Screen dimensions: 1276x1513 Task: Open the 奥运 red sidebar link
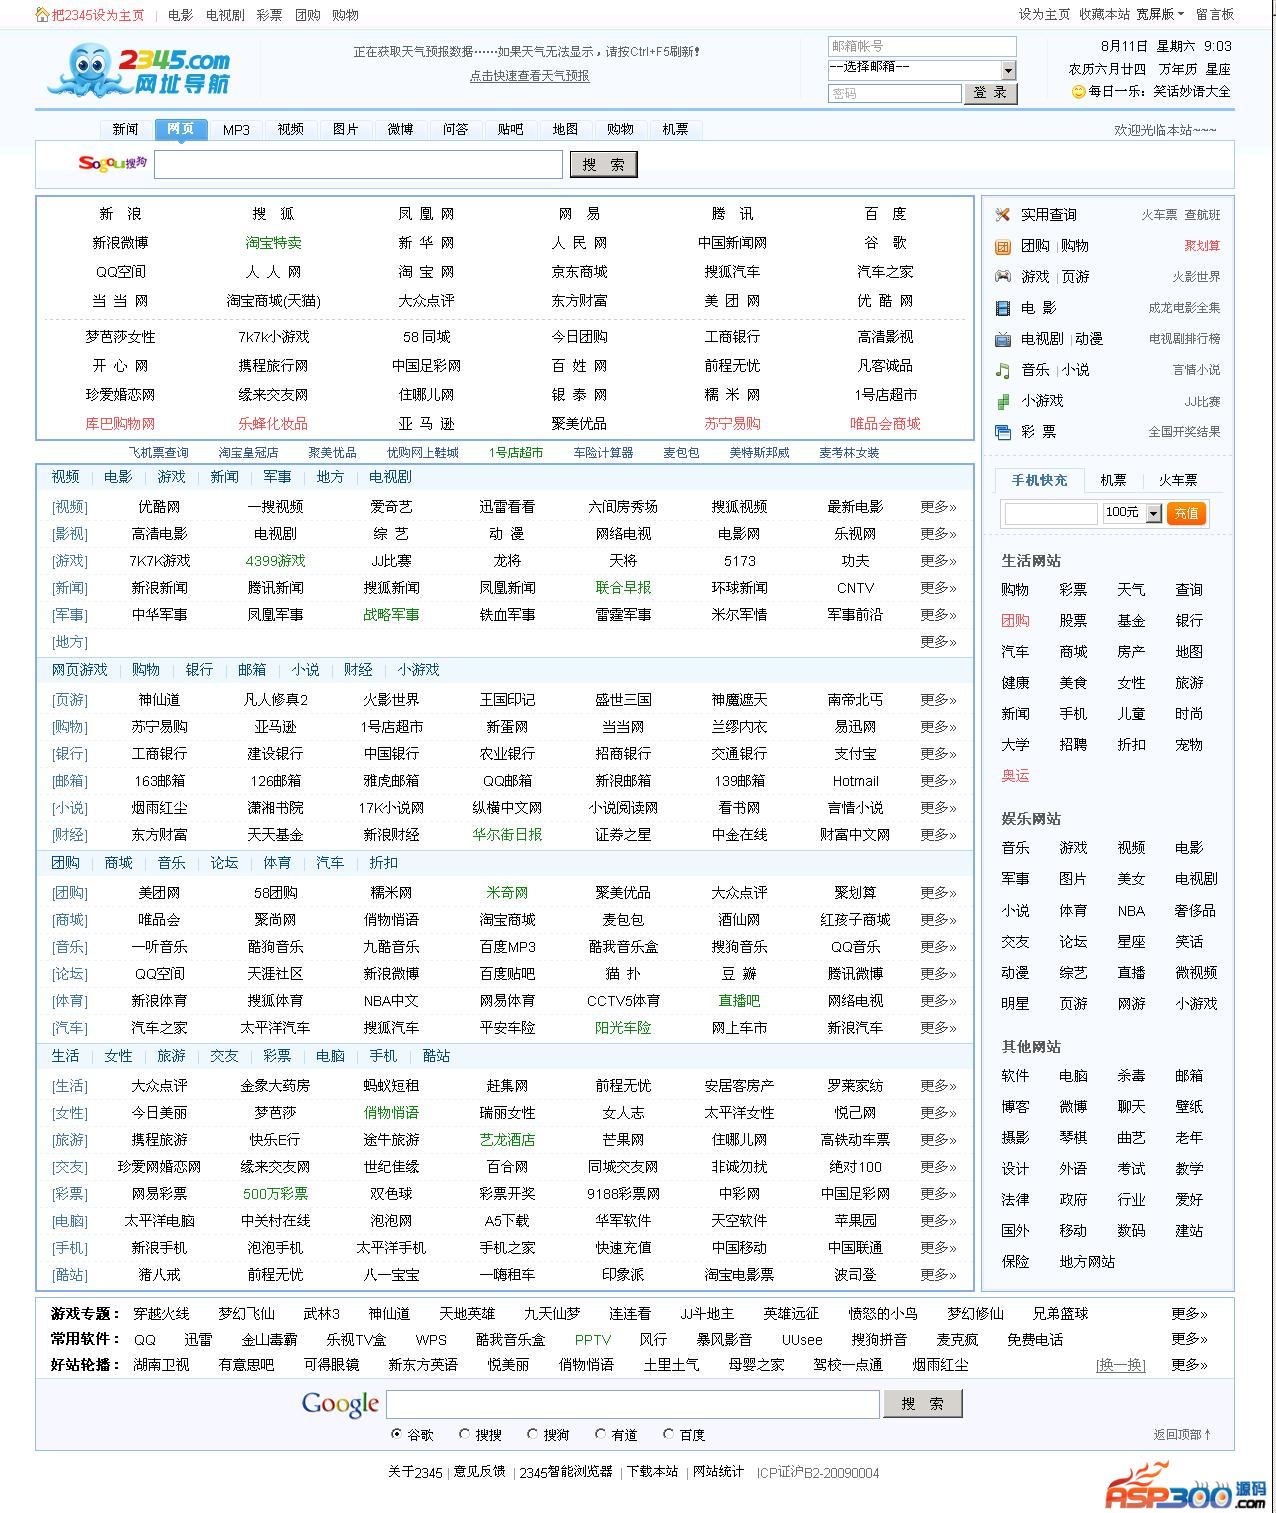click(1015, 776)
